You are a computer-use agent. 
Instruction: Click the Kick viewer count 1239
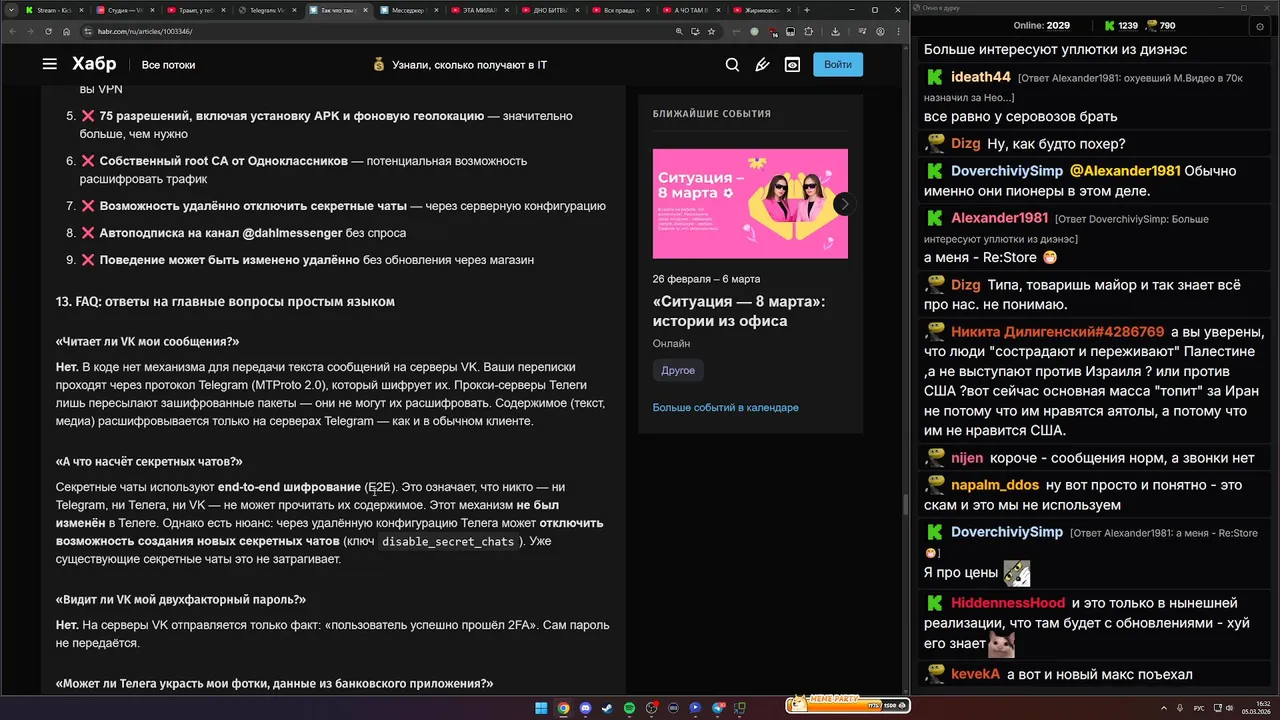pos(1128,25)
